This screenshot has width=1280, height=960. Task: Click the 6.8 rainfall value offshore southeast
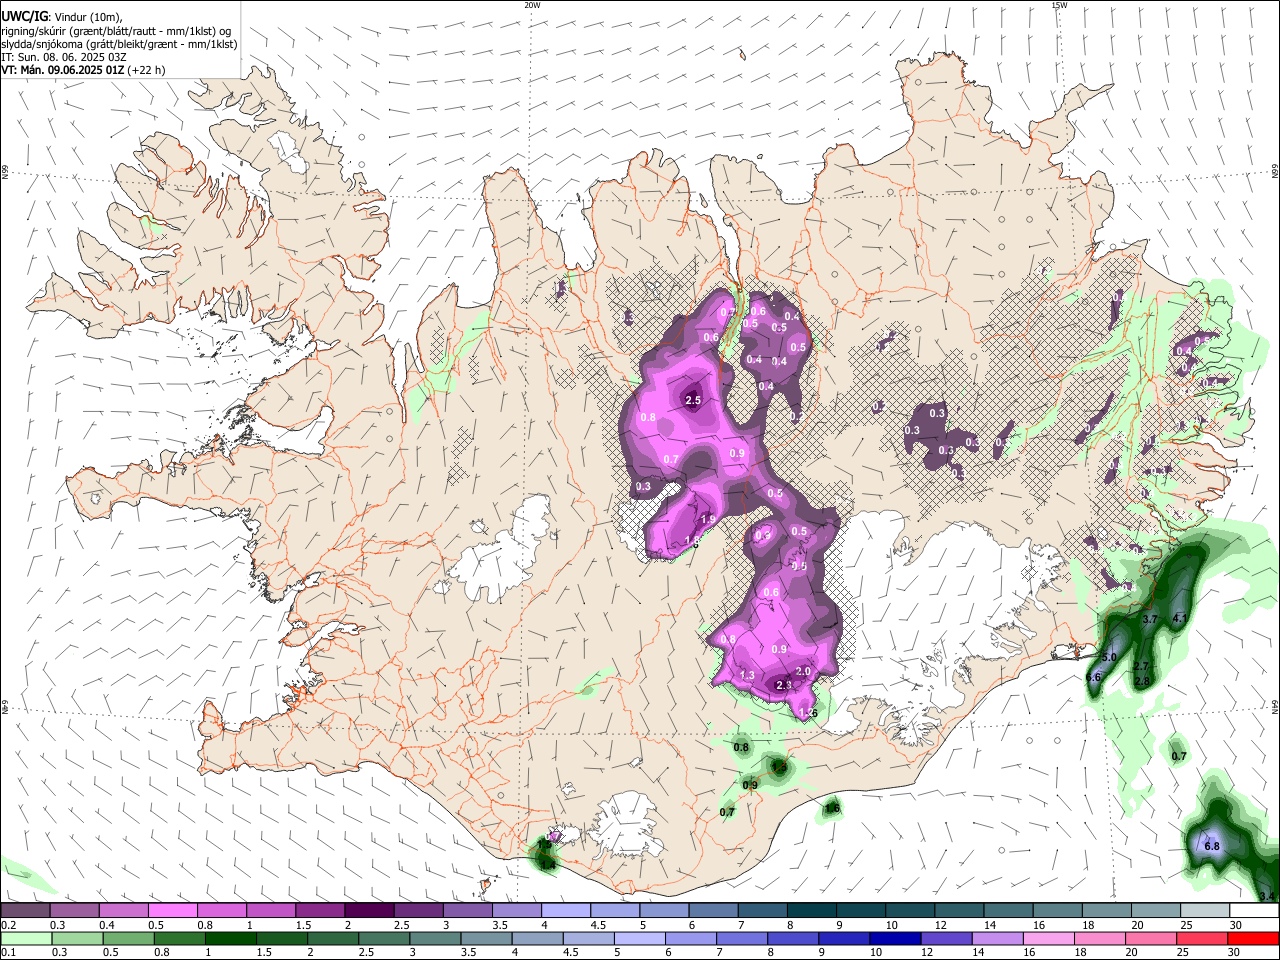pos(1211,846)
